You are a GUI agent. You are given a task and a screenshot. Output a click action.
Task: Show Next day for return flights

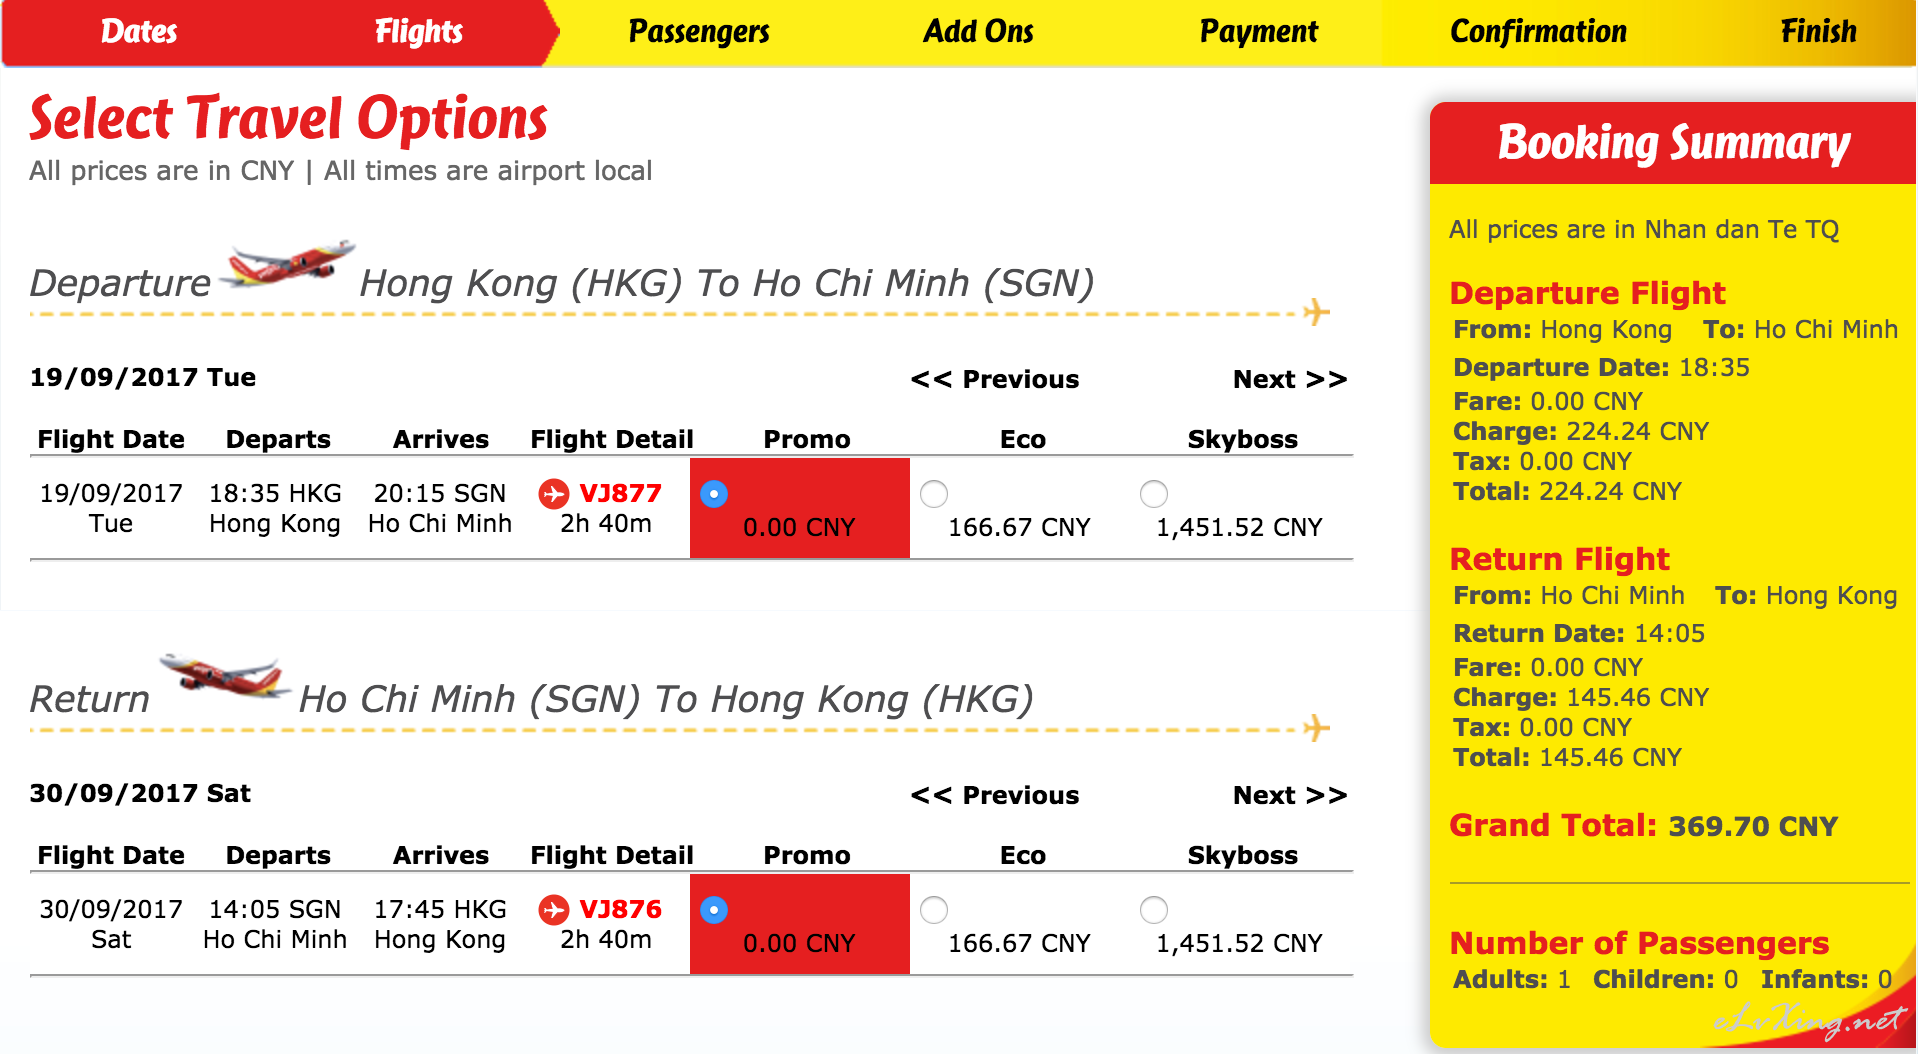pyautogui.click(x=1290, y=795)
